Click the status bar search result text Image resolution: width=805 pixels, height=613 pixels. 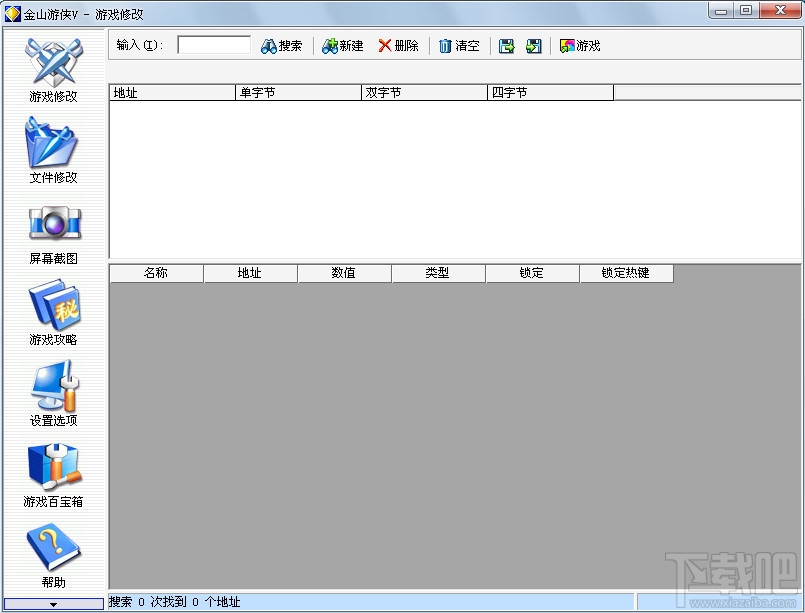click(x=175, y=602)
